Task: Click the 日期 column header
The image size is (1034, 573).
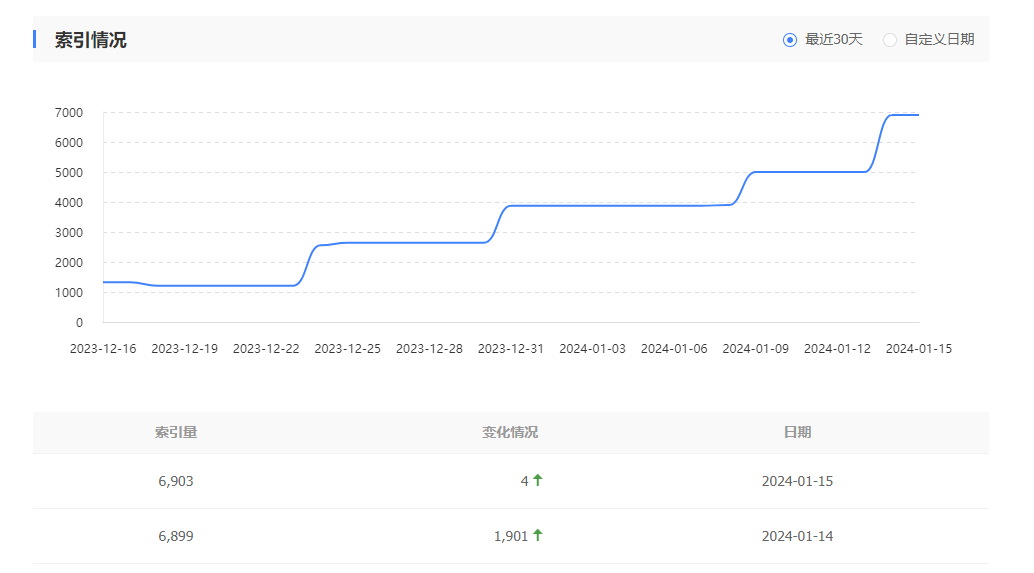Action: click(797, 433)
